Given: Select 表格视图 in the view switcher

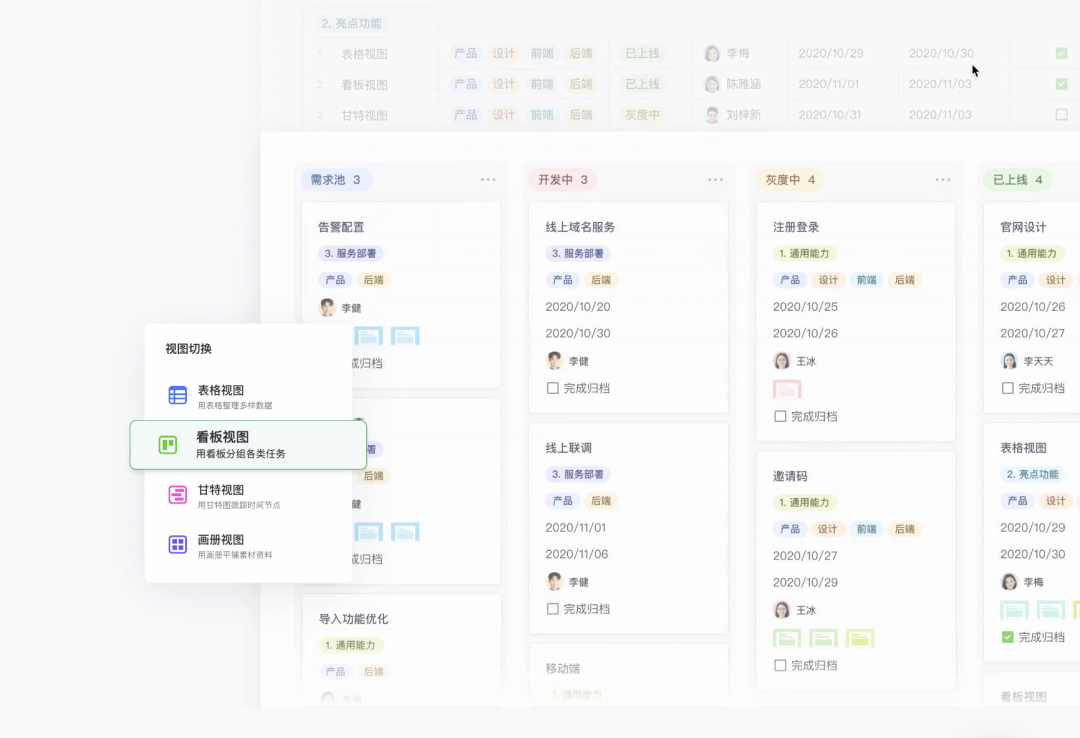Looking at the screenshot, I should click(x=248, y=396).
